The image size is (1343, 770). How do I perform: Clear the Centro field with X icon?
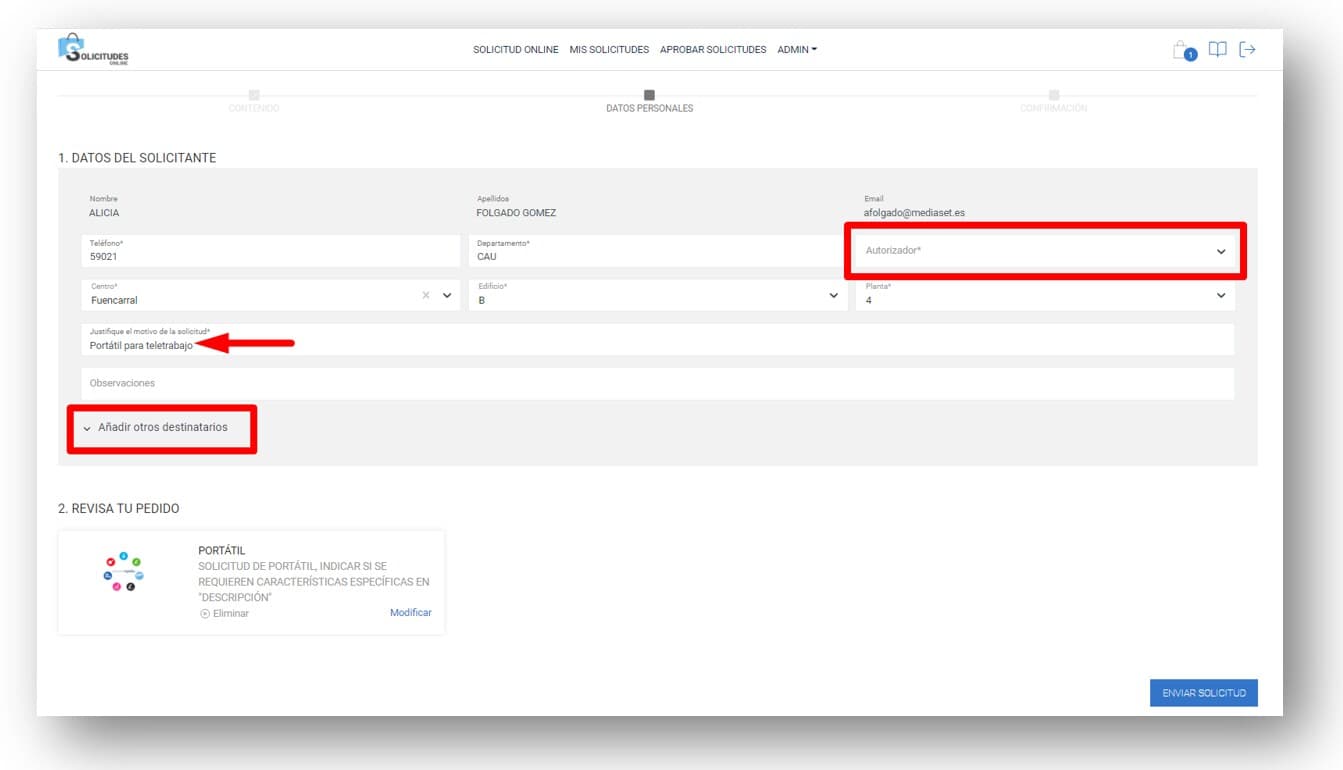point(426,296)
